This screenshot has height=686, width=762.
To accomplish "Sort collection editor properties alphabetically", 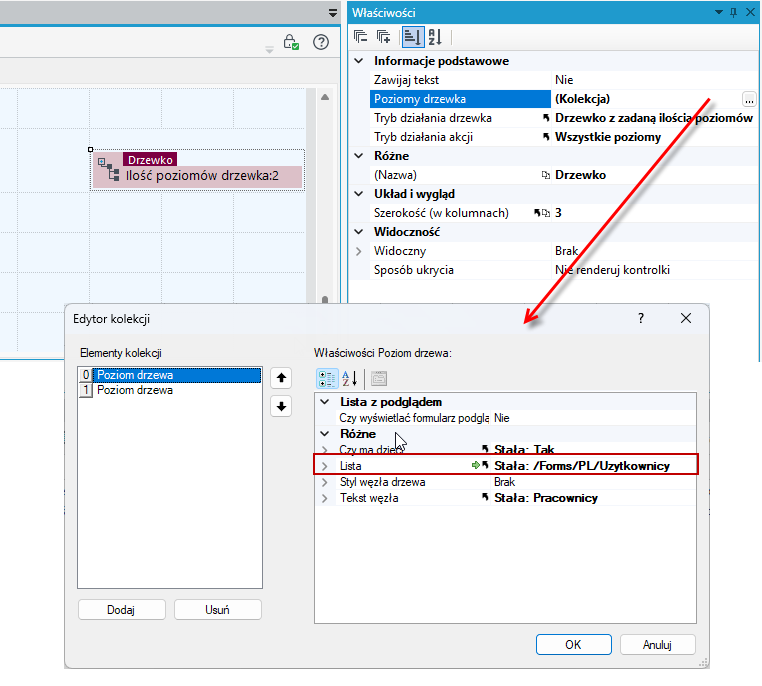I will click(349, 378).
